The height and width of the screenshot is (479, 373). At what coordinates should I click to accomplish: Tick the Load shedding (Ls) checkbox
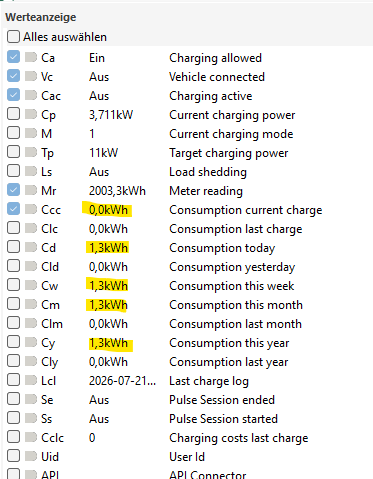(13, 171)
